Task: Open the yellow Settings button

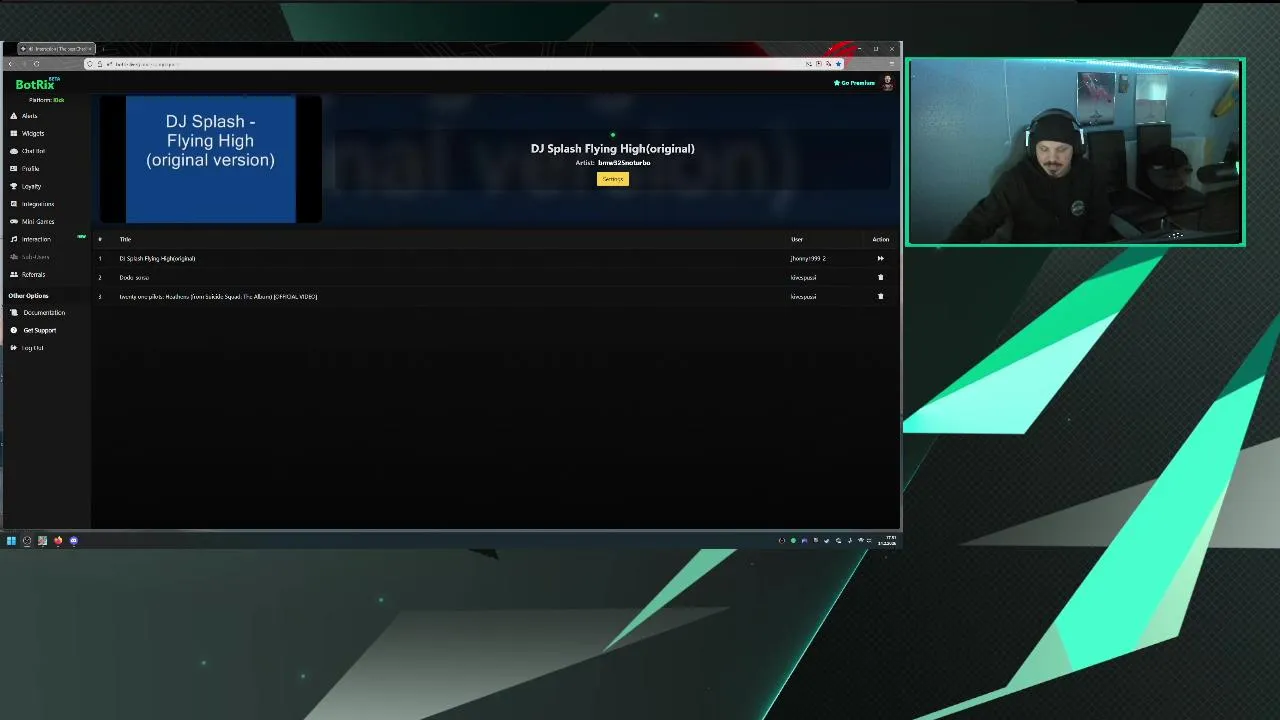Action: tap(613, 179)
